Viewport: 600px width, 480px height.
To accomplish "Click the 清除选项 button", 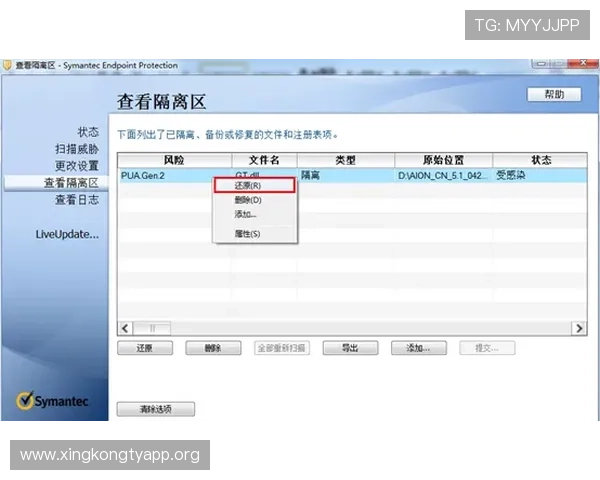I will pyautogui.click(x=155, y=409).
